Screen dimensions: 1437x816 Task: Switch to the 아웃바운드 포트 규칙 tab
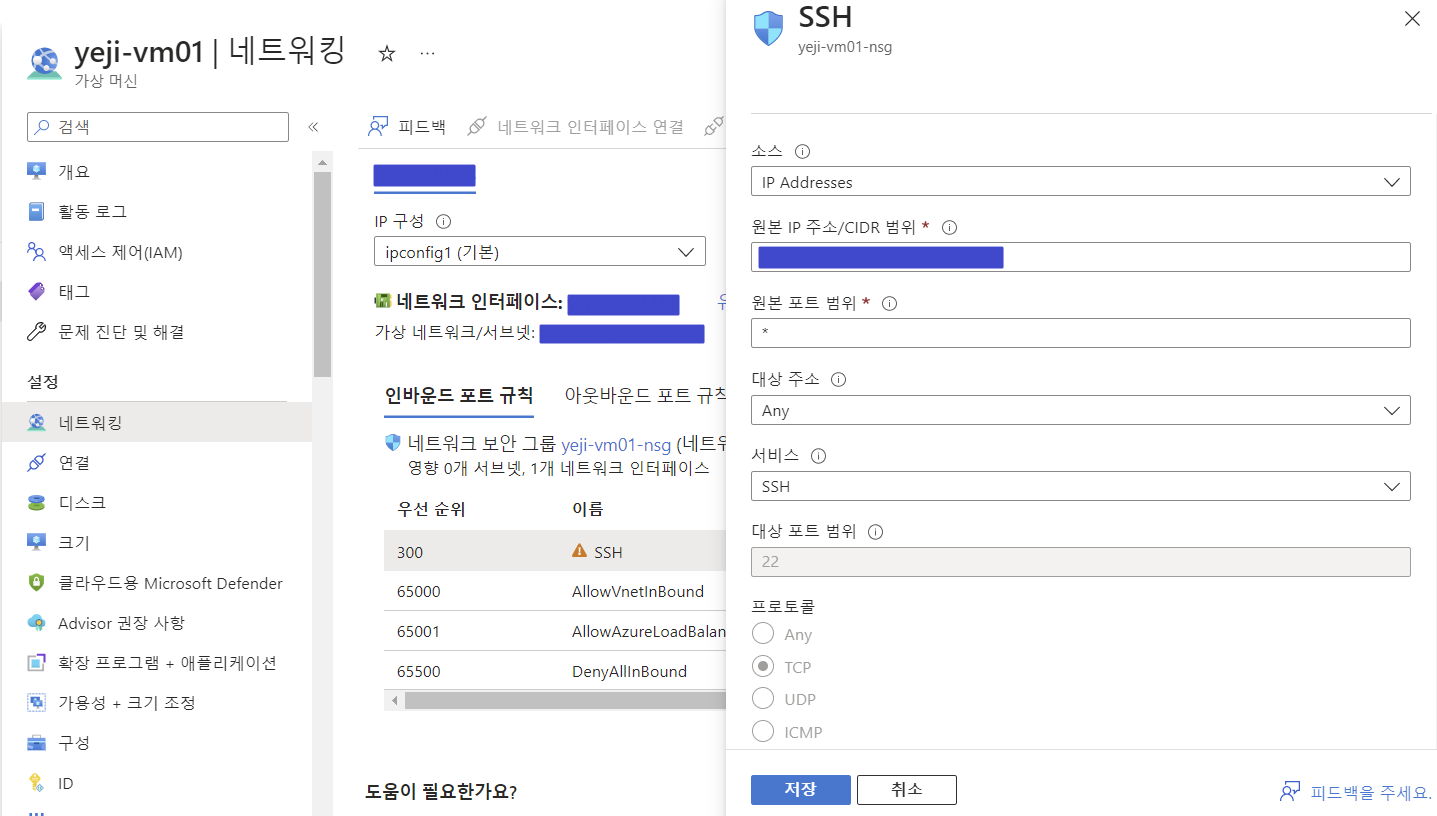point(646,395)
